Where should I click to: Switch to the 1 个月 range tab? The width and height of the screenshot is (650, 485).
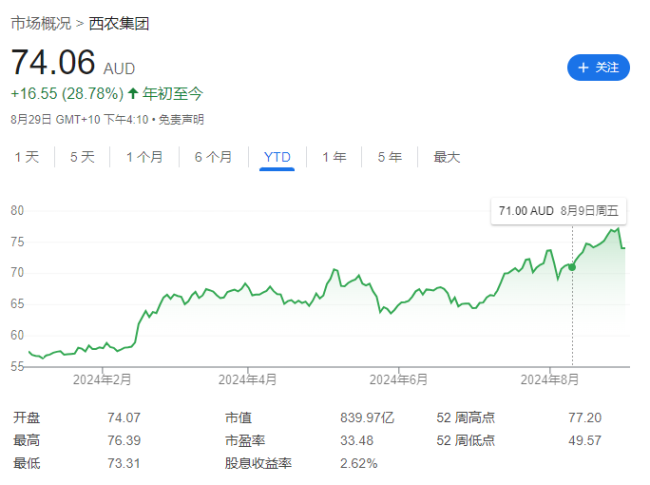click(144, 157)
